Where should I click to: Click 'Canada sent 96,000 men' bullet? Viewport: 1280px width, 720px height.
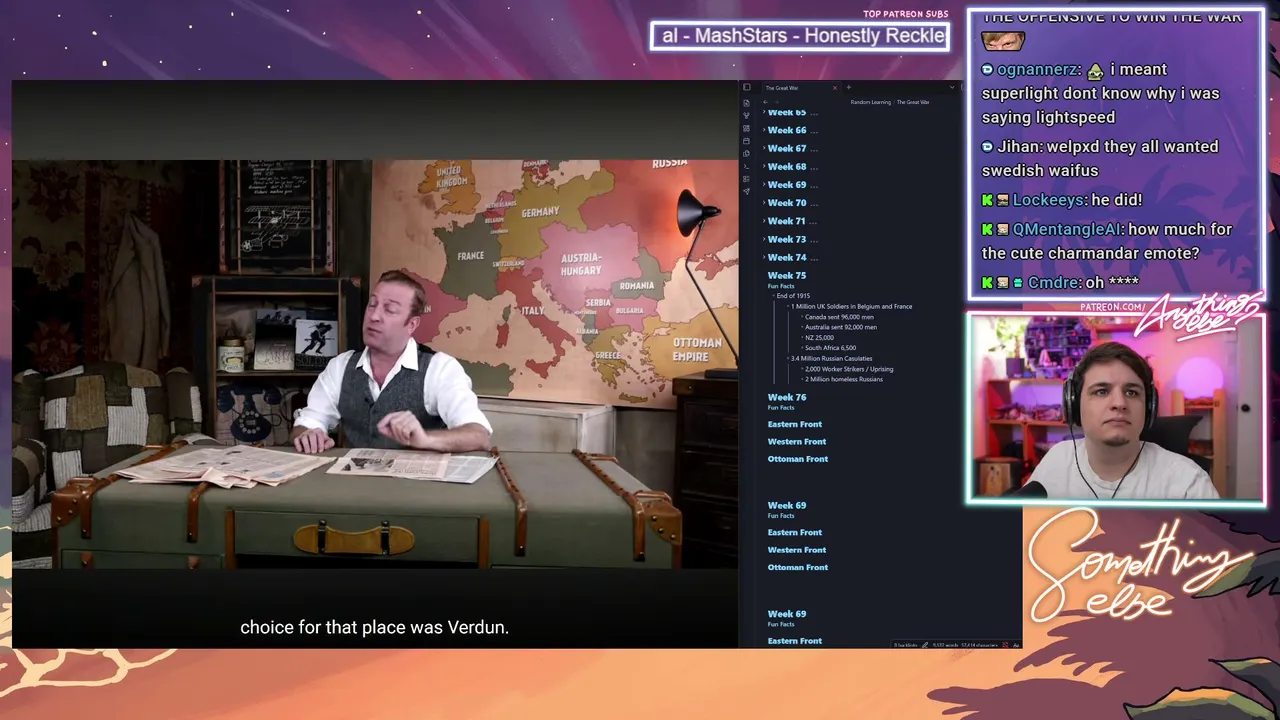pos(839,317)
